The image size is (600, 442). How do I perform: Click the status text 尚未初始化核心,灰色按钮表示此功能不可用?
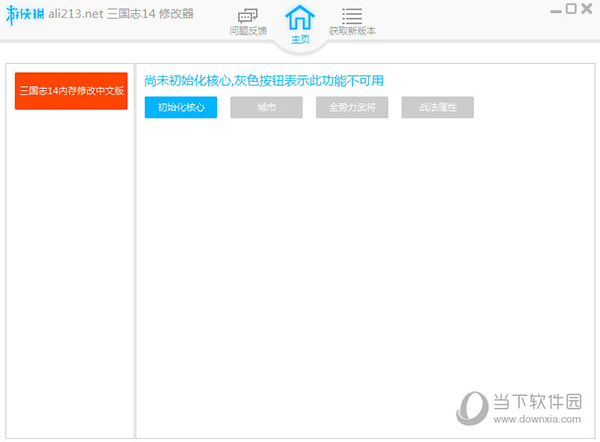264,81
